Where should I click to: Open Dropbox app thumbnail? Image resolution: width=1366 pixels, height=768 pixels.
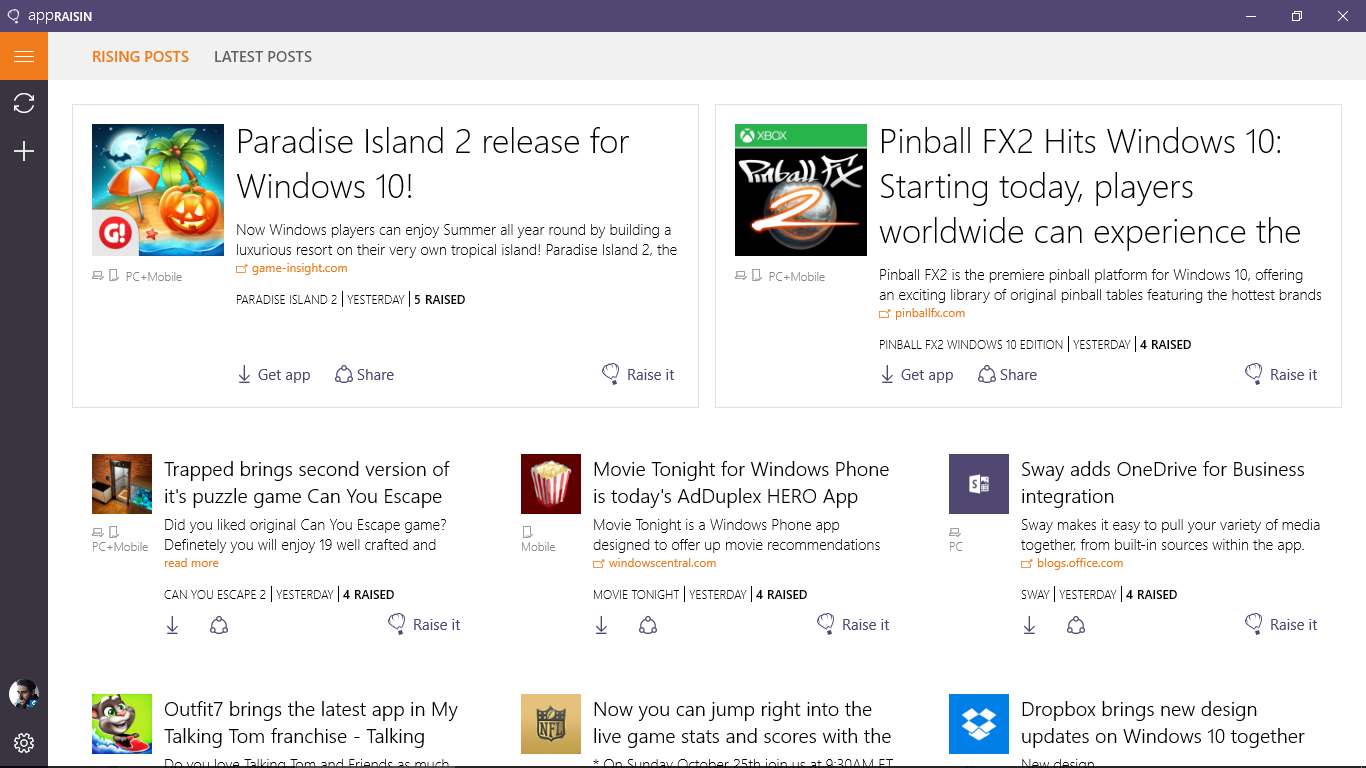point(979,724)
